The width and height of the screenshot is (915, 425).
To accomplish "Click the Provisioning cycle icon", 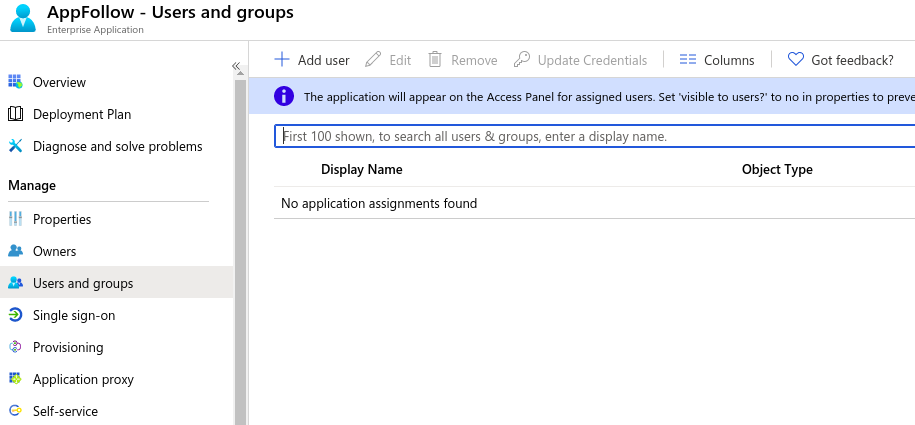I will coord(15,347).
